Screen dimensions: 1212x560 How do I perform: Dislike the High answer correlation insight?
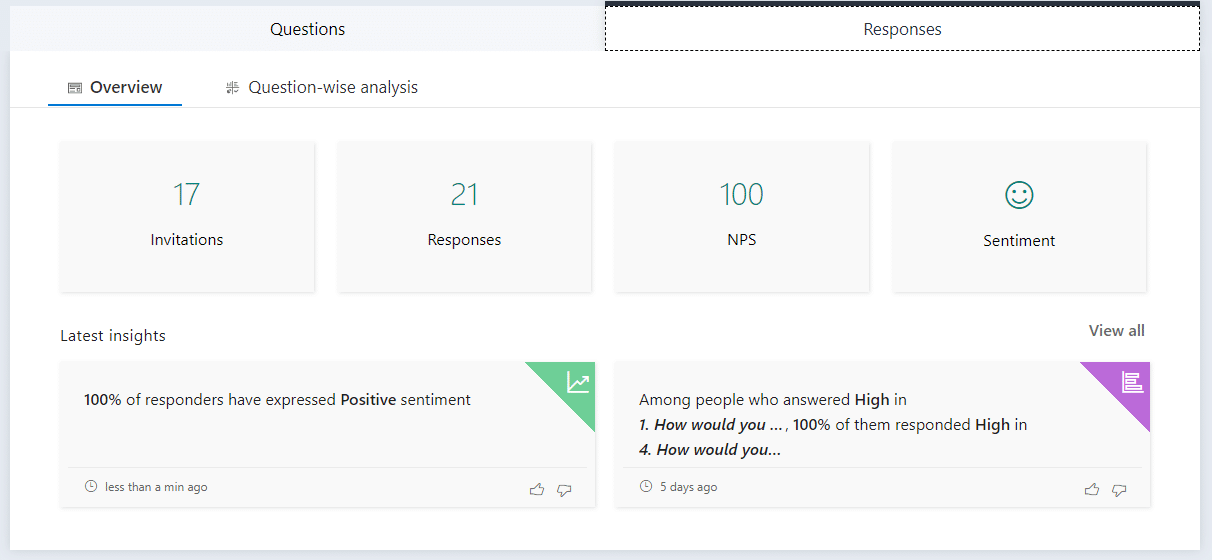[x=1119, y=489]
